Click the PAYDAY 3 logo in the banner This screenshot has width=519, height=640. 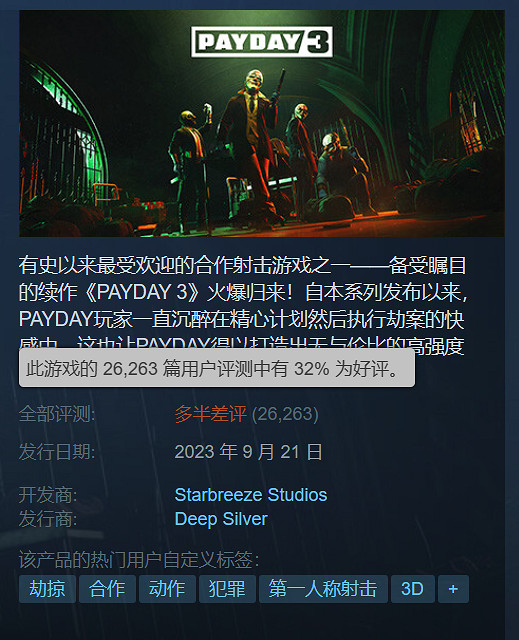tap(262, 42)
